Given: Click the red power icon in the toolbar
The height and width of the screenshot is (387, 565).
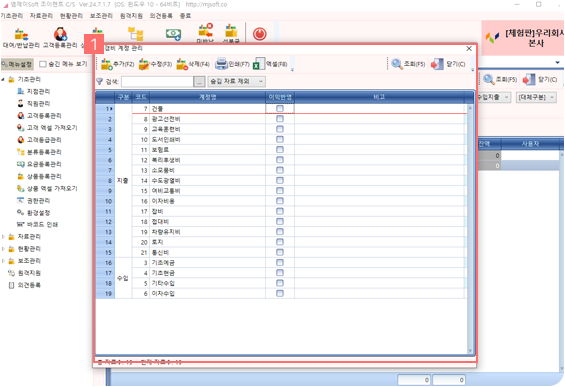Looking at the screenshot, I should pos(259,34).
